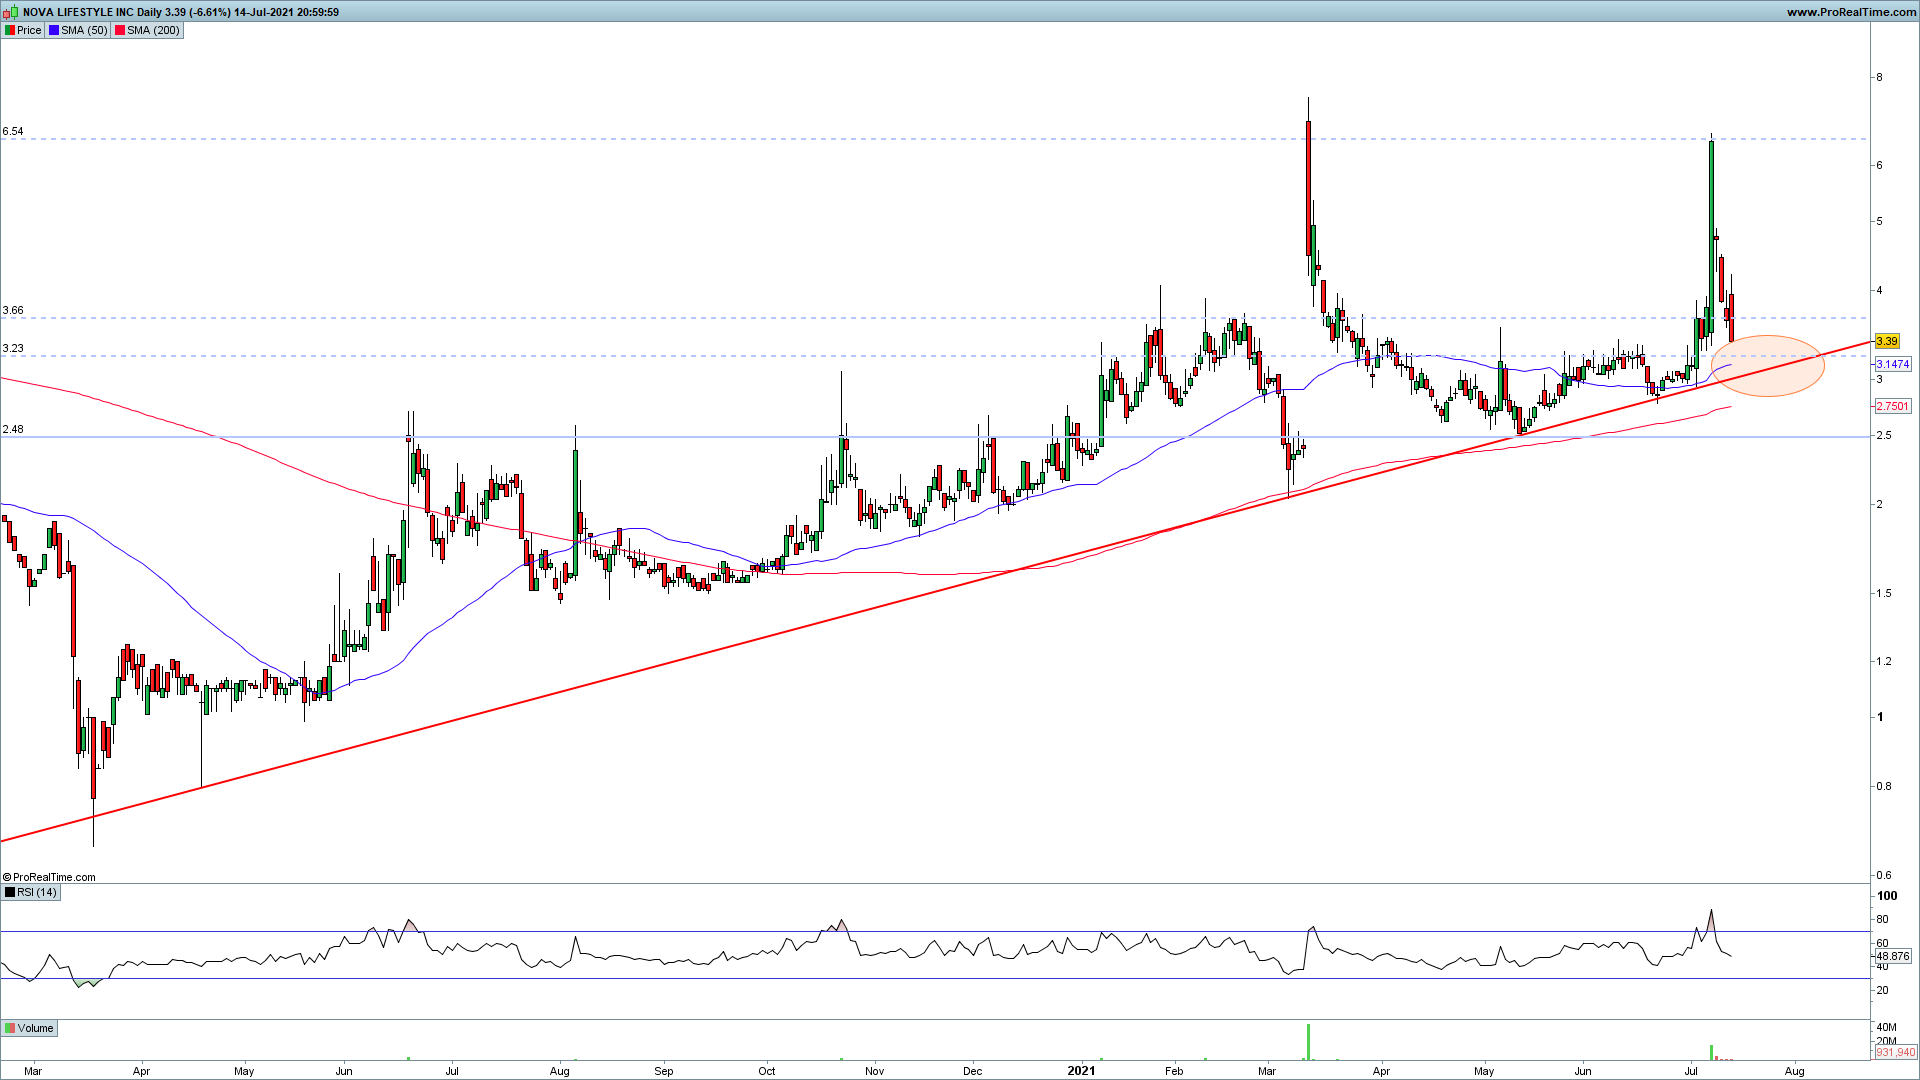
Task: Select the RSI (14) panel label
Action: 37,892
